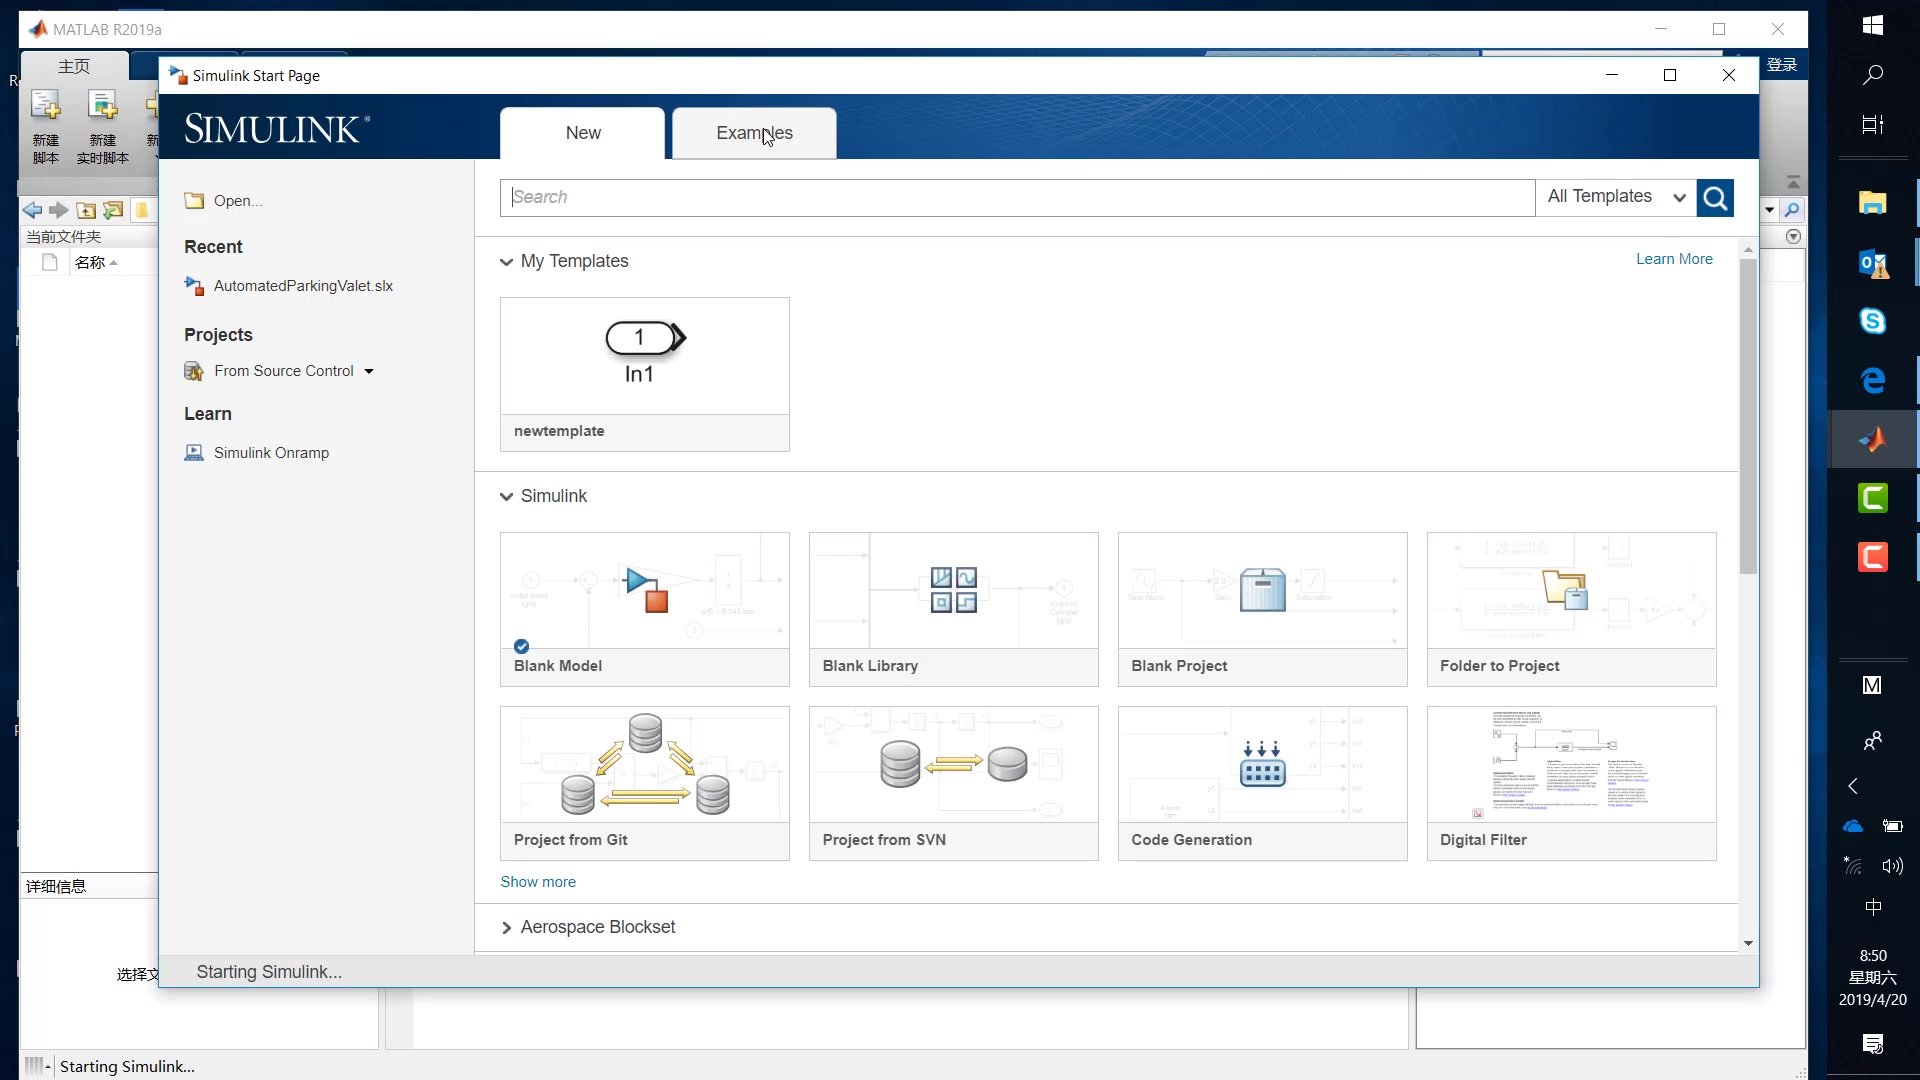Click From Source Control label

point(284,371)
